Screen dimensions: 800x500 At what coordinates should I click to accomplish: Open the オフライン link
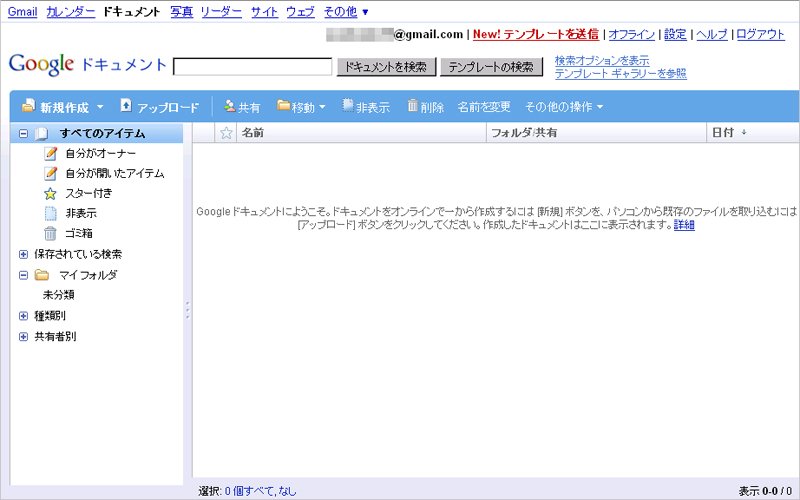632,34
